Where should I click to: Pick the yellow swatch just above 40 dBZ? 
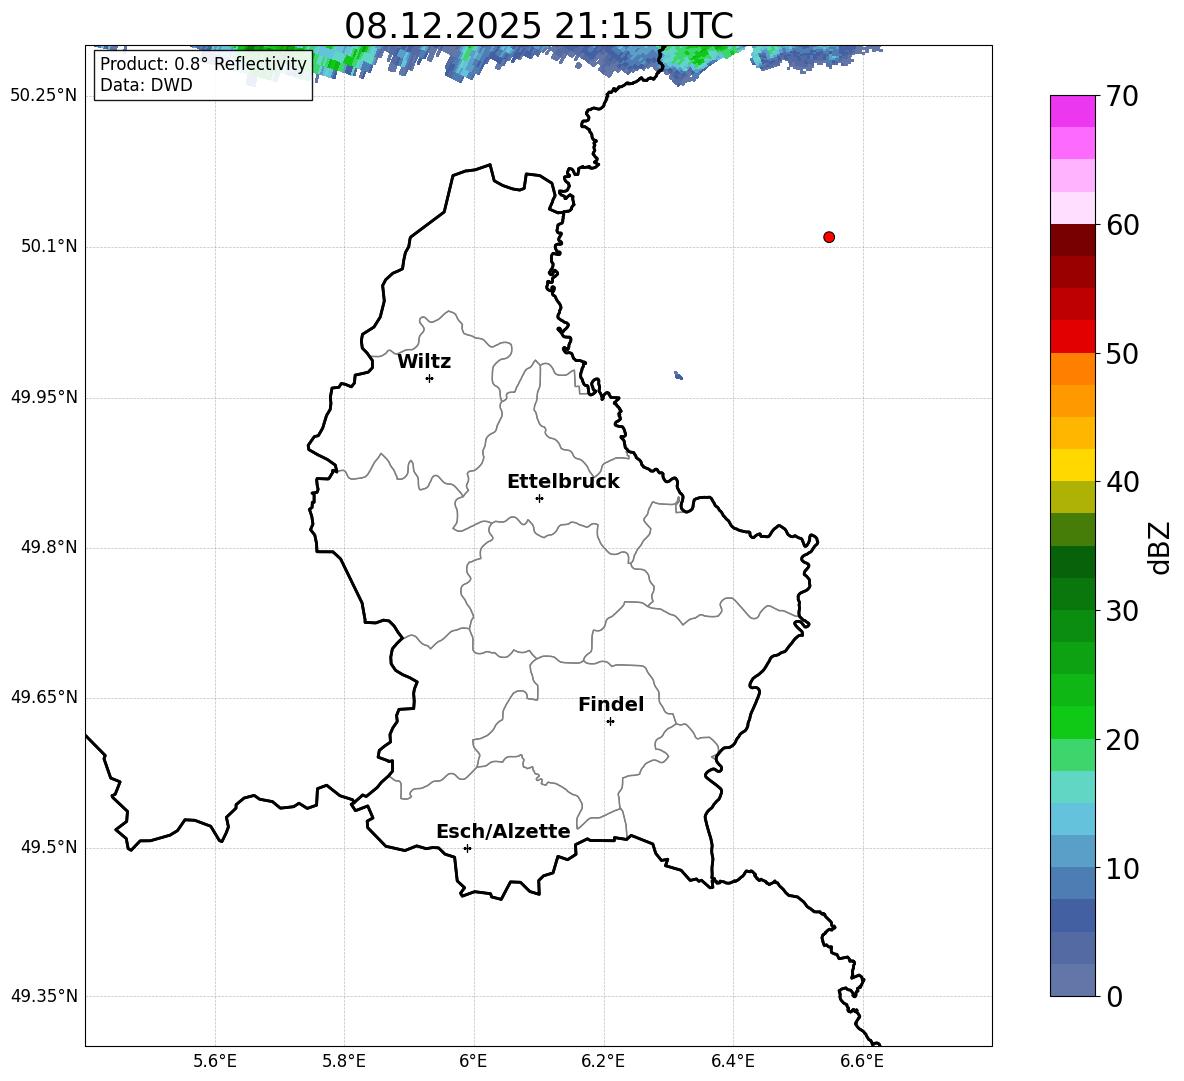coord(1073,465)
